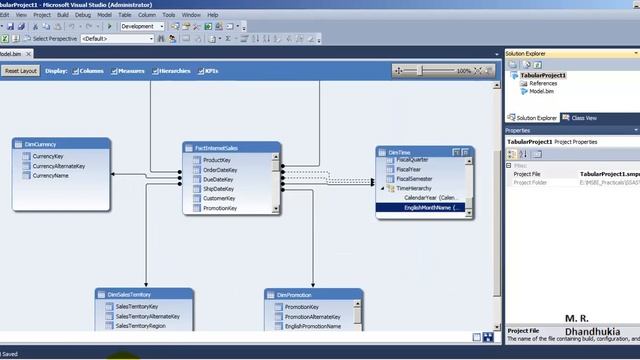
Task: Close the Model.bim document tab
Action: coord(28,54)
